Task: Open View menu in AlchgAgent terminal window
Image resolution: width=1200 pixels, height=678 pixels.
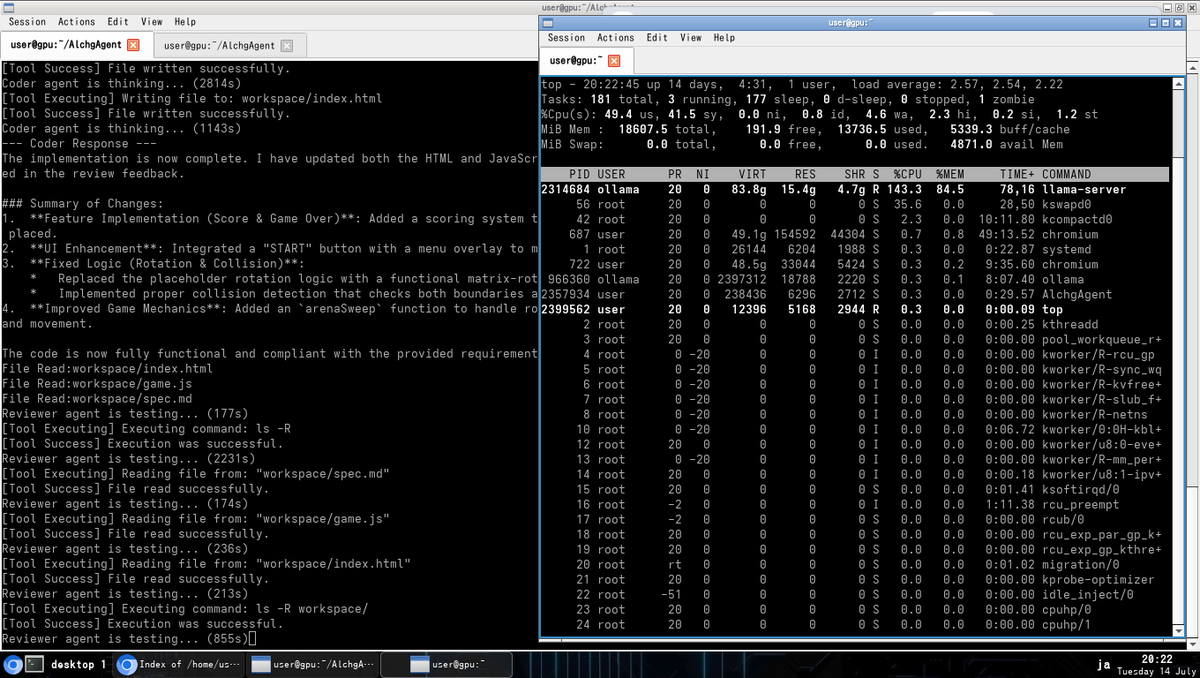Action: pos(152,22)
